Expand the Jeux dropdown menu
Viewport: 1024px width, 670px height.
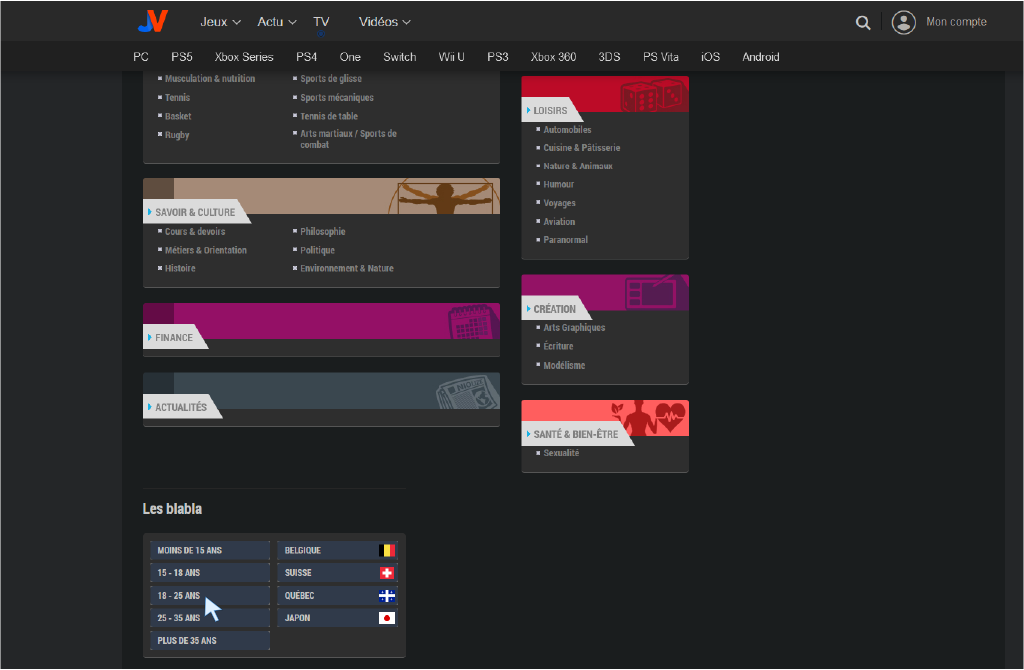point(220,22)
